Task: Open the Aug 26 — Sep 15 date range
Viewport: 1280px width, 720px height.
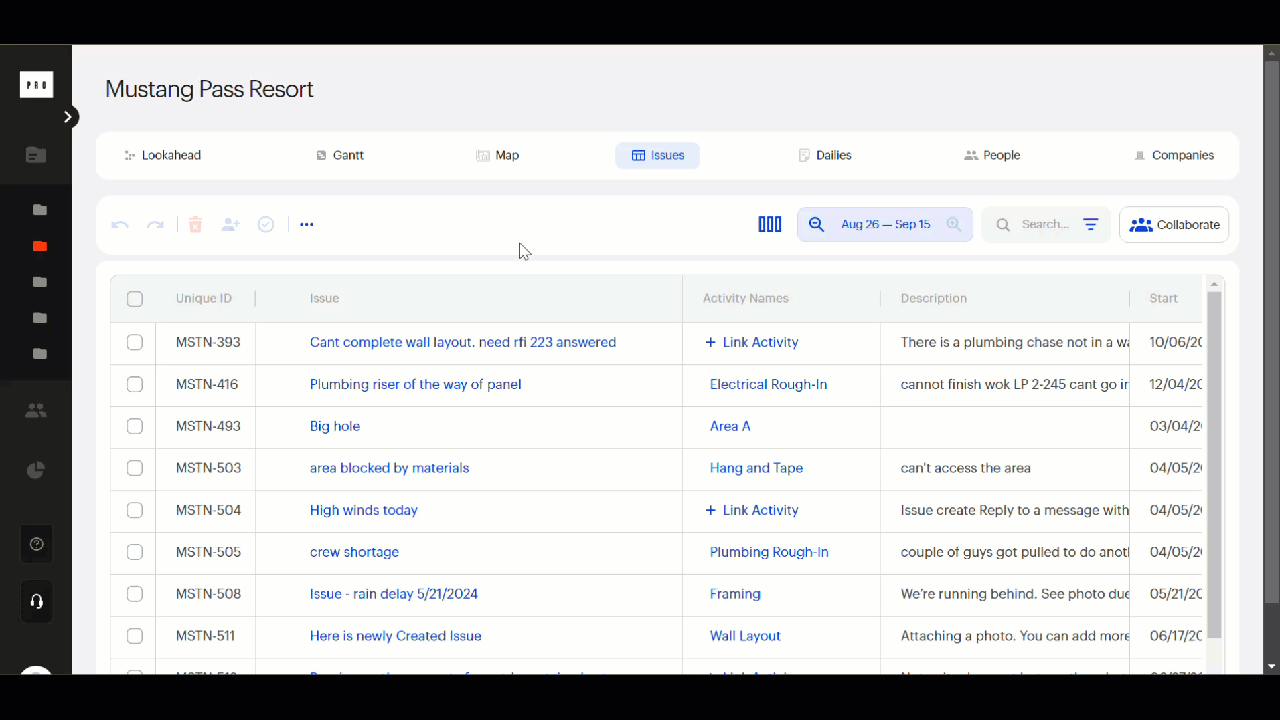Action: pos(886,225)
